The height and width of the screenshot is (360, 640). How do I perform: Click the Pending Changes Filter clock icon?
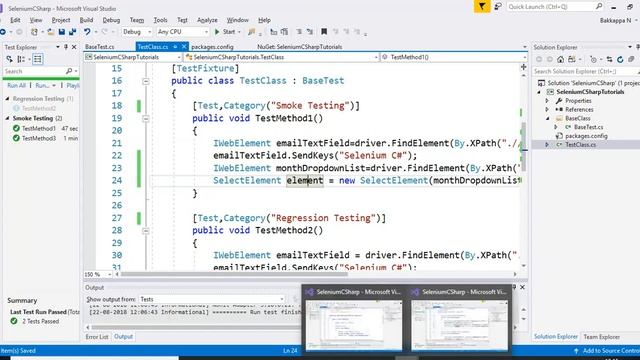click(x=593, y=60)
